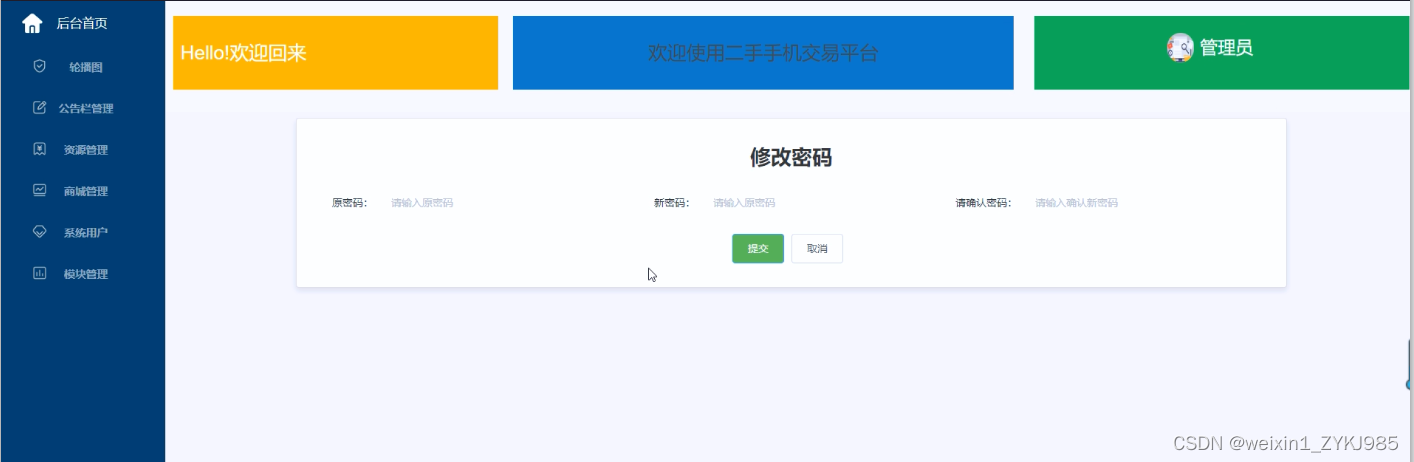The image size is (1414, 462).
Task: Click the administrator avatar icon
Action: (x=1180, y=47)
